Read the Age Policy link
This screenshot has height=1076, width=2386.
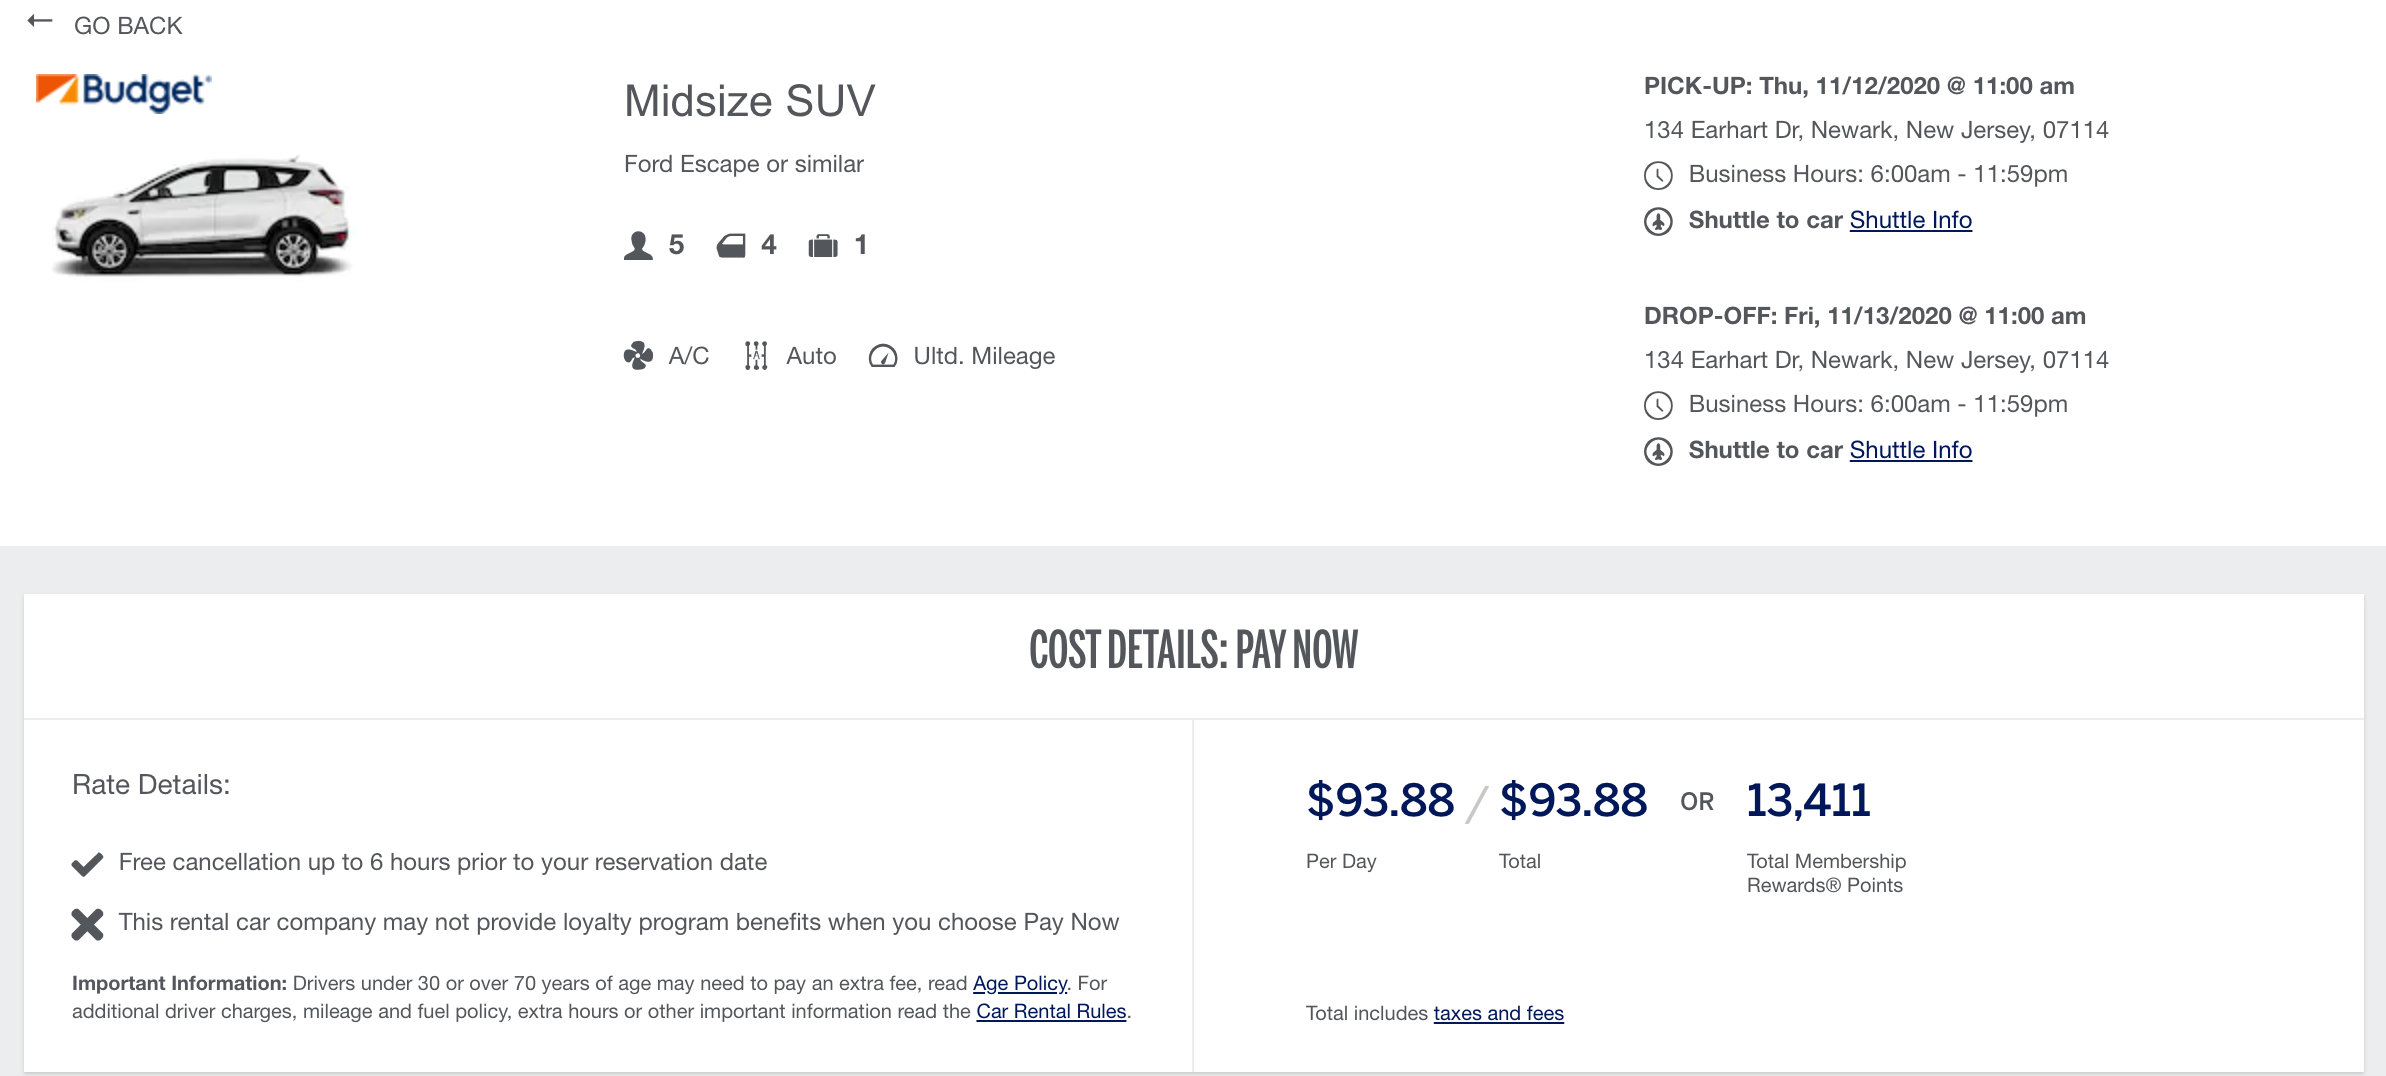point(1019,983)
